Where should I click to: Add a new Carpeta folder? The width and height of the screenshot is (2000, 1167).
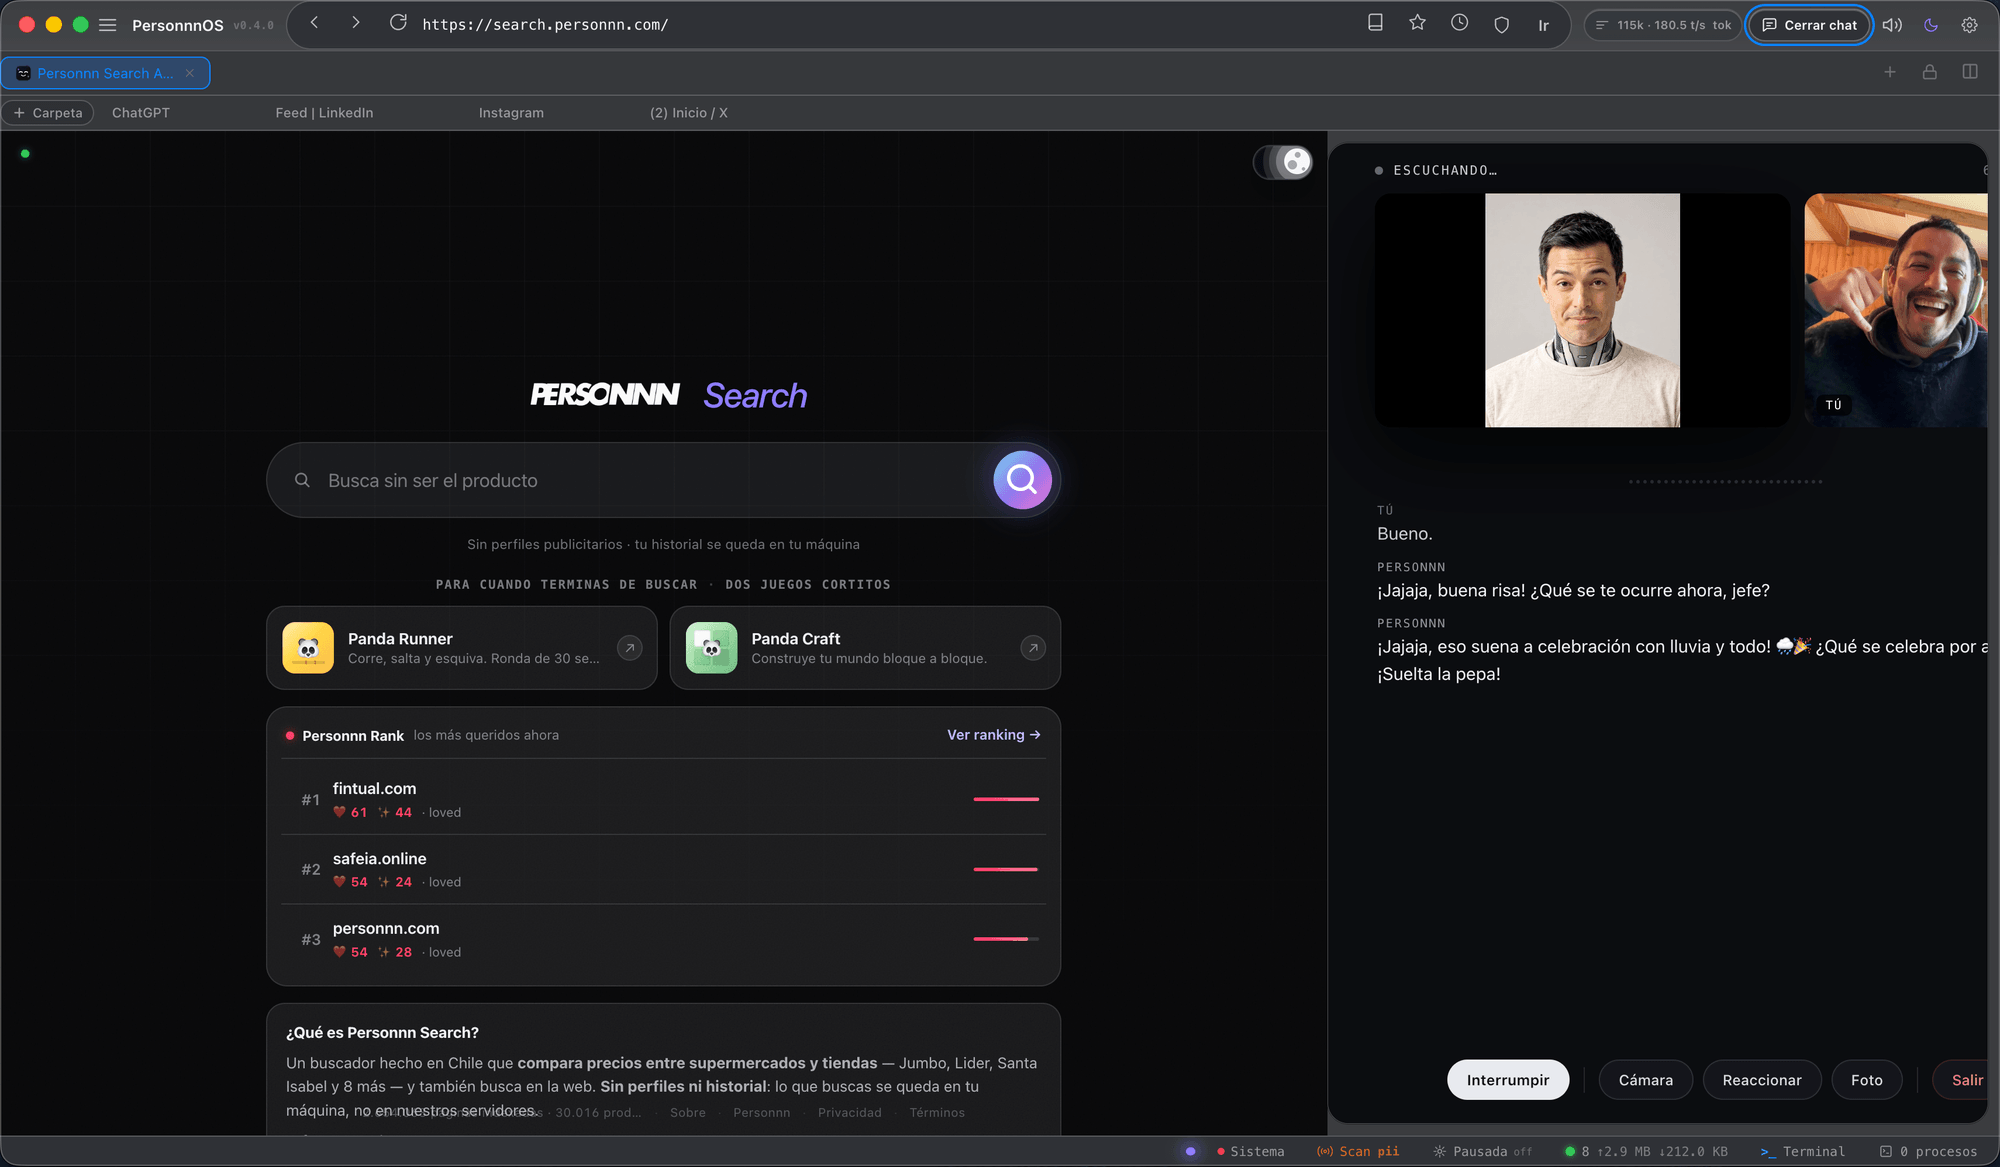(x=48, y=113)
